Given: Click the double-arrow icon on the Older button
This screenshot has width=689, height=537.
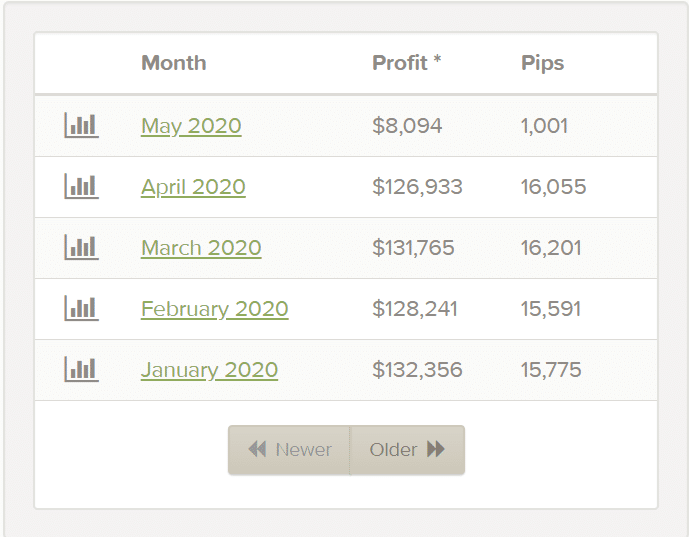Looking at the screenshot, I should [436, 449].
